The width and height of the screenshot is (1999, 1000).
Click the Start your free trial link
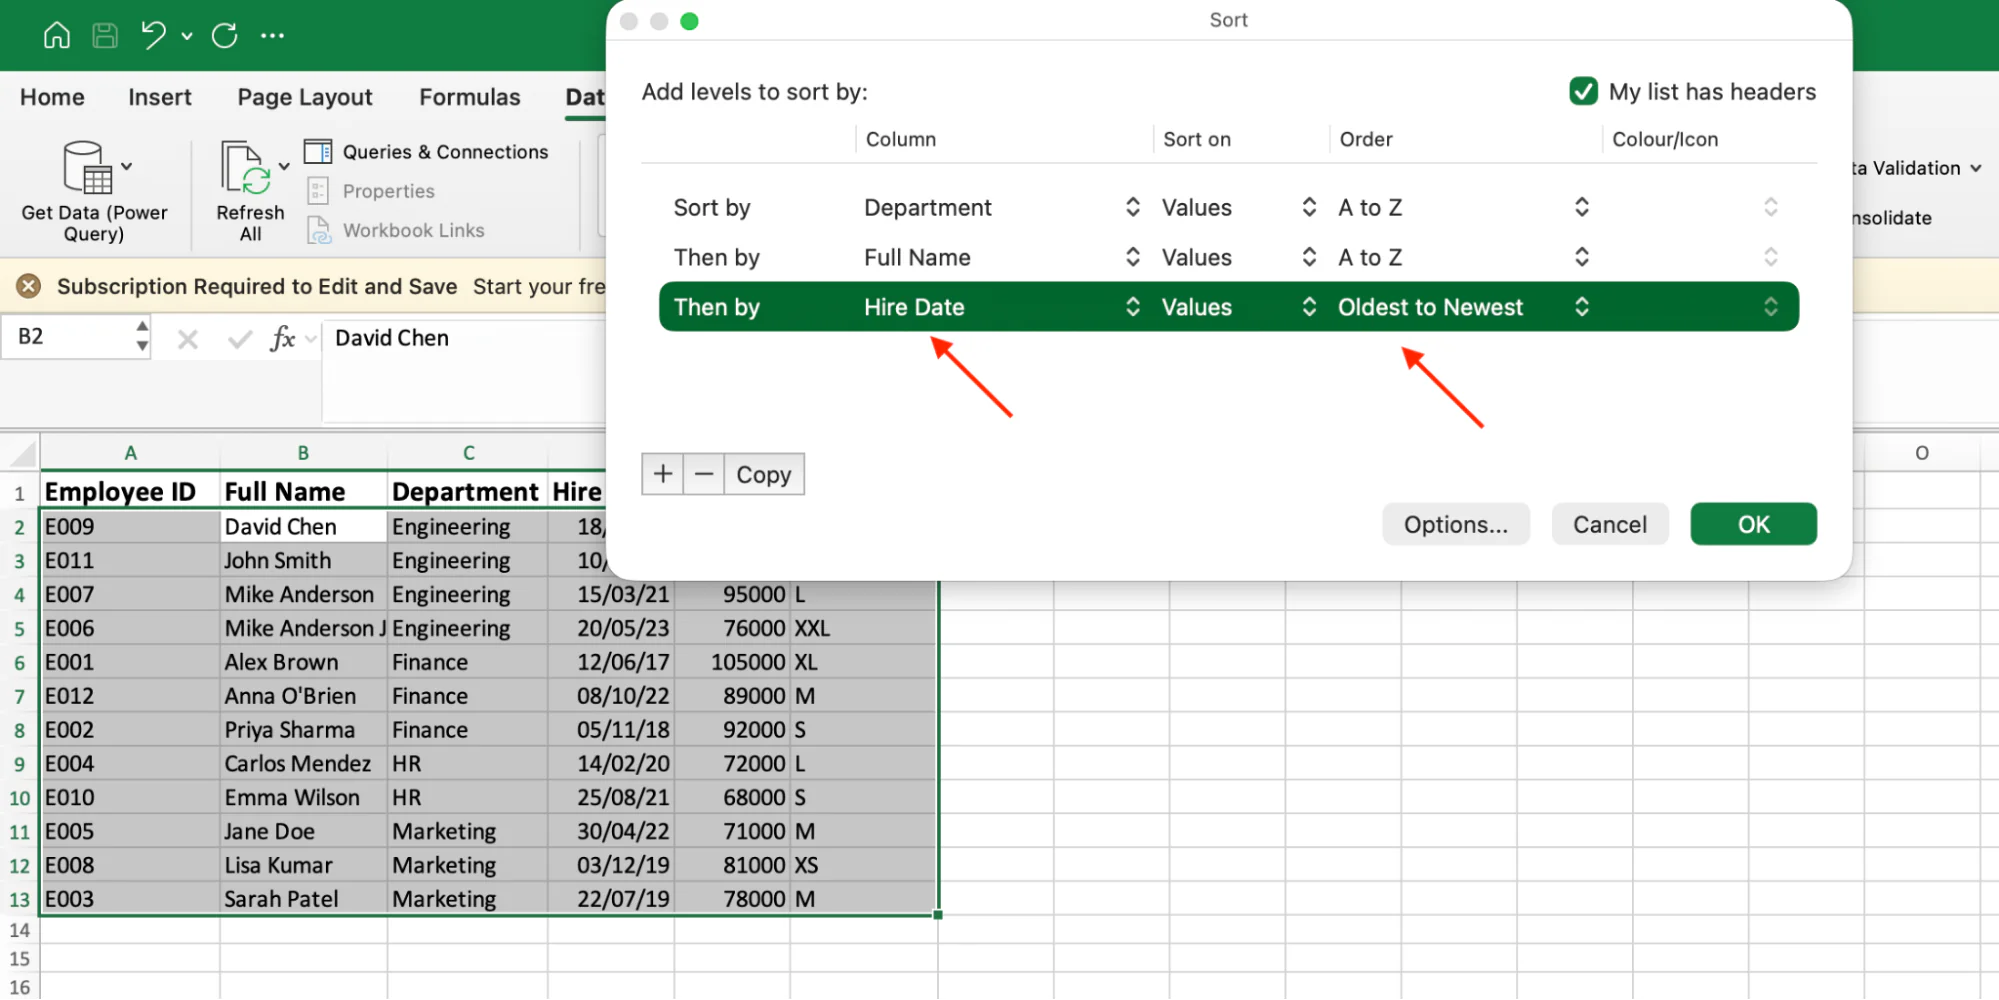coord(540,287)
